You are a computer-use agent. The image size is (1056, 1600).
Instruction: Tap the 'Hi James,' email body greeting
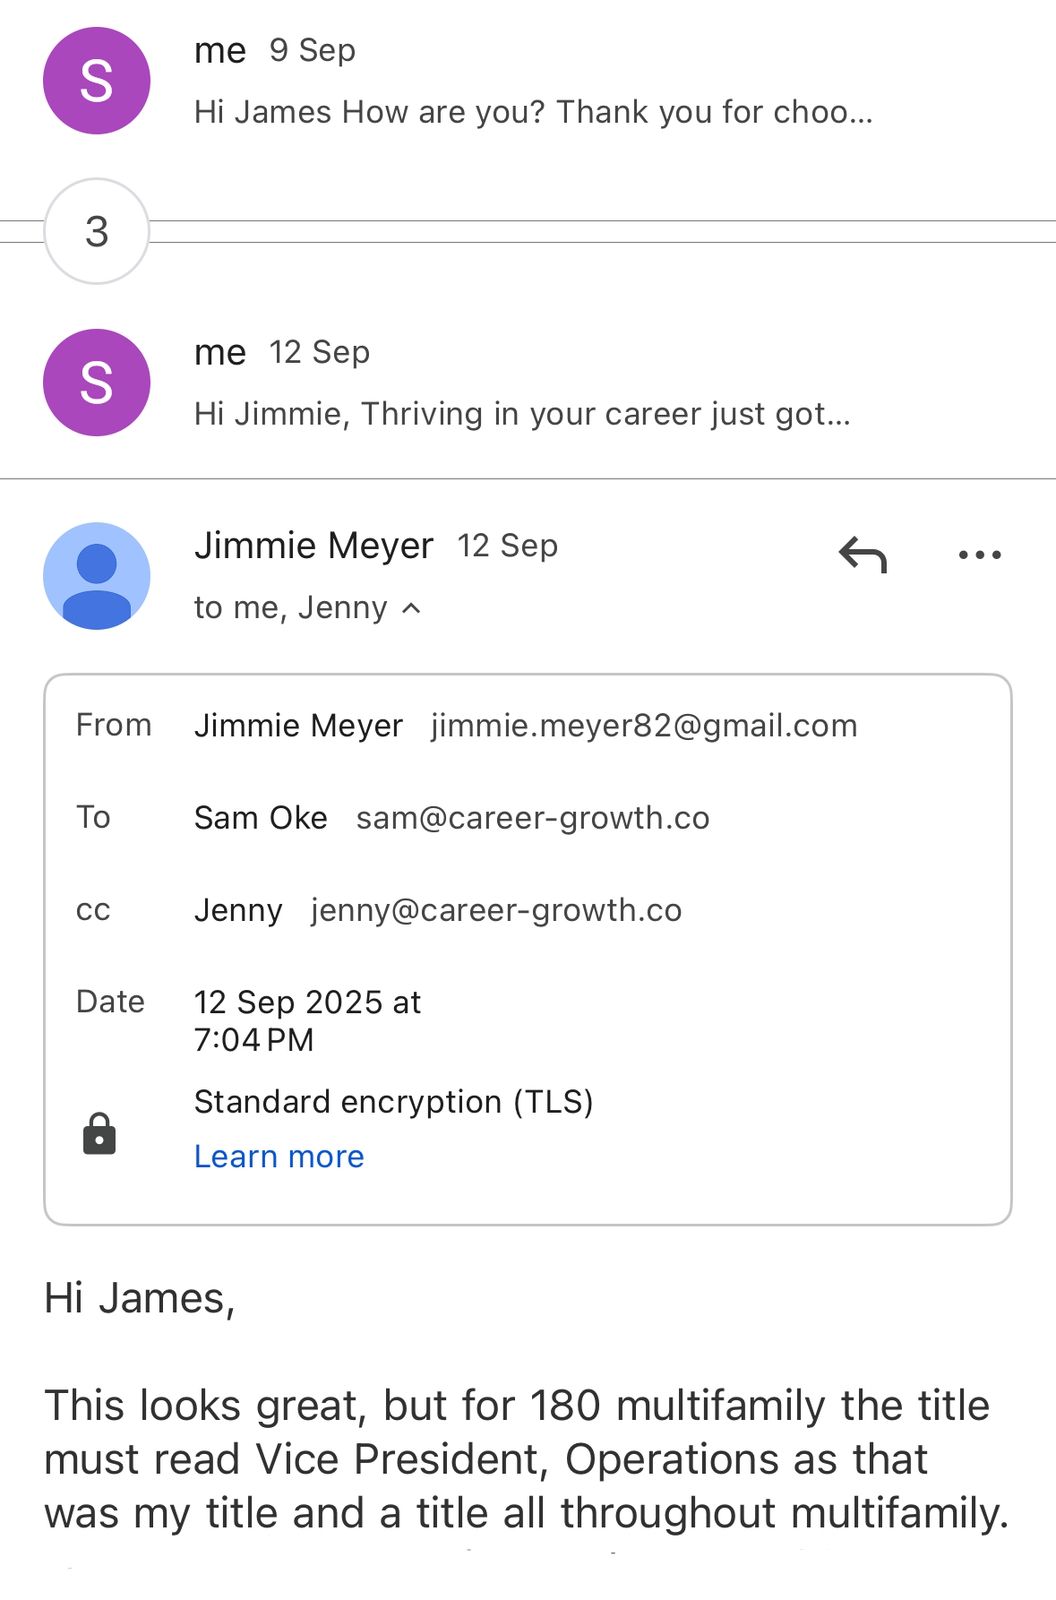point(140,1298)
